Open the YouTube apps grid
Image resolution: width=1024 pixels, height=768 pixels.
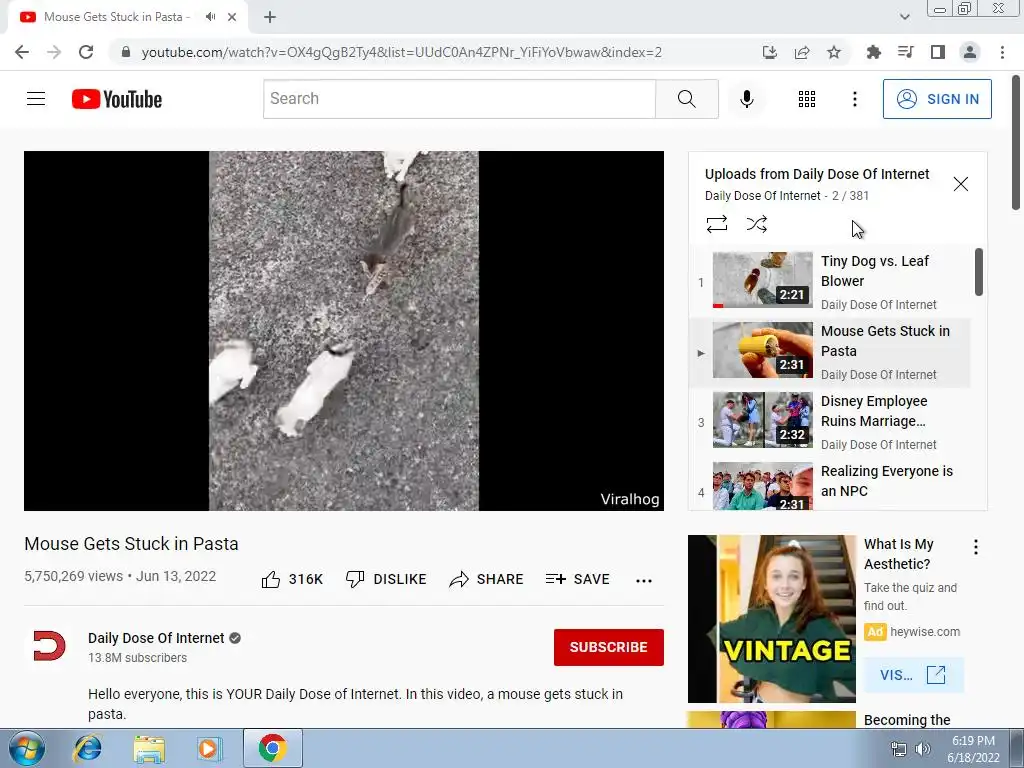(807, 99)
